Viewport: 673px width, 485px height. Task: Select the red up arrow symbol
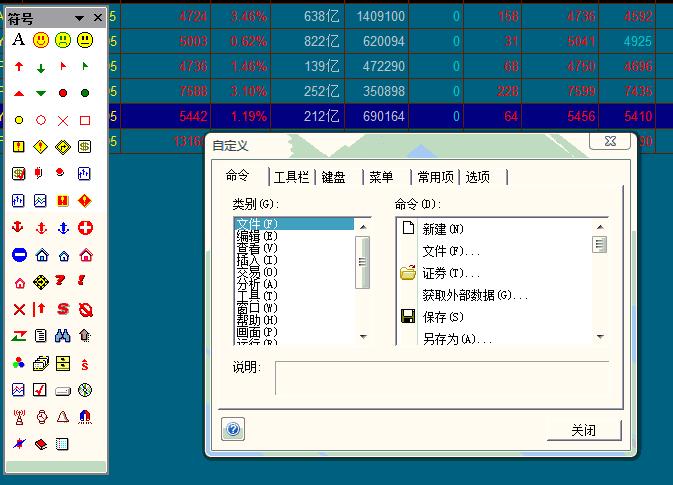click(x=19, y=67)
